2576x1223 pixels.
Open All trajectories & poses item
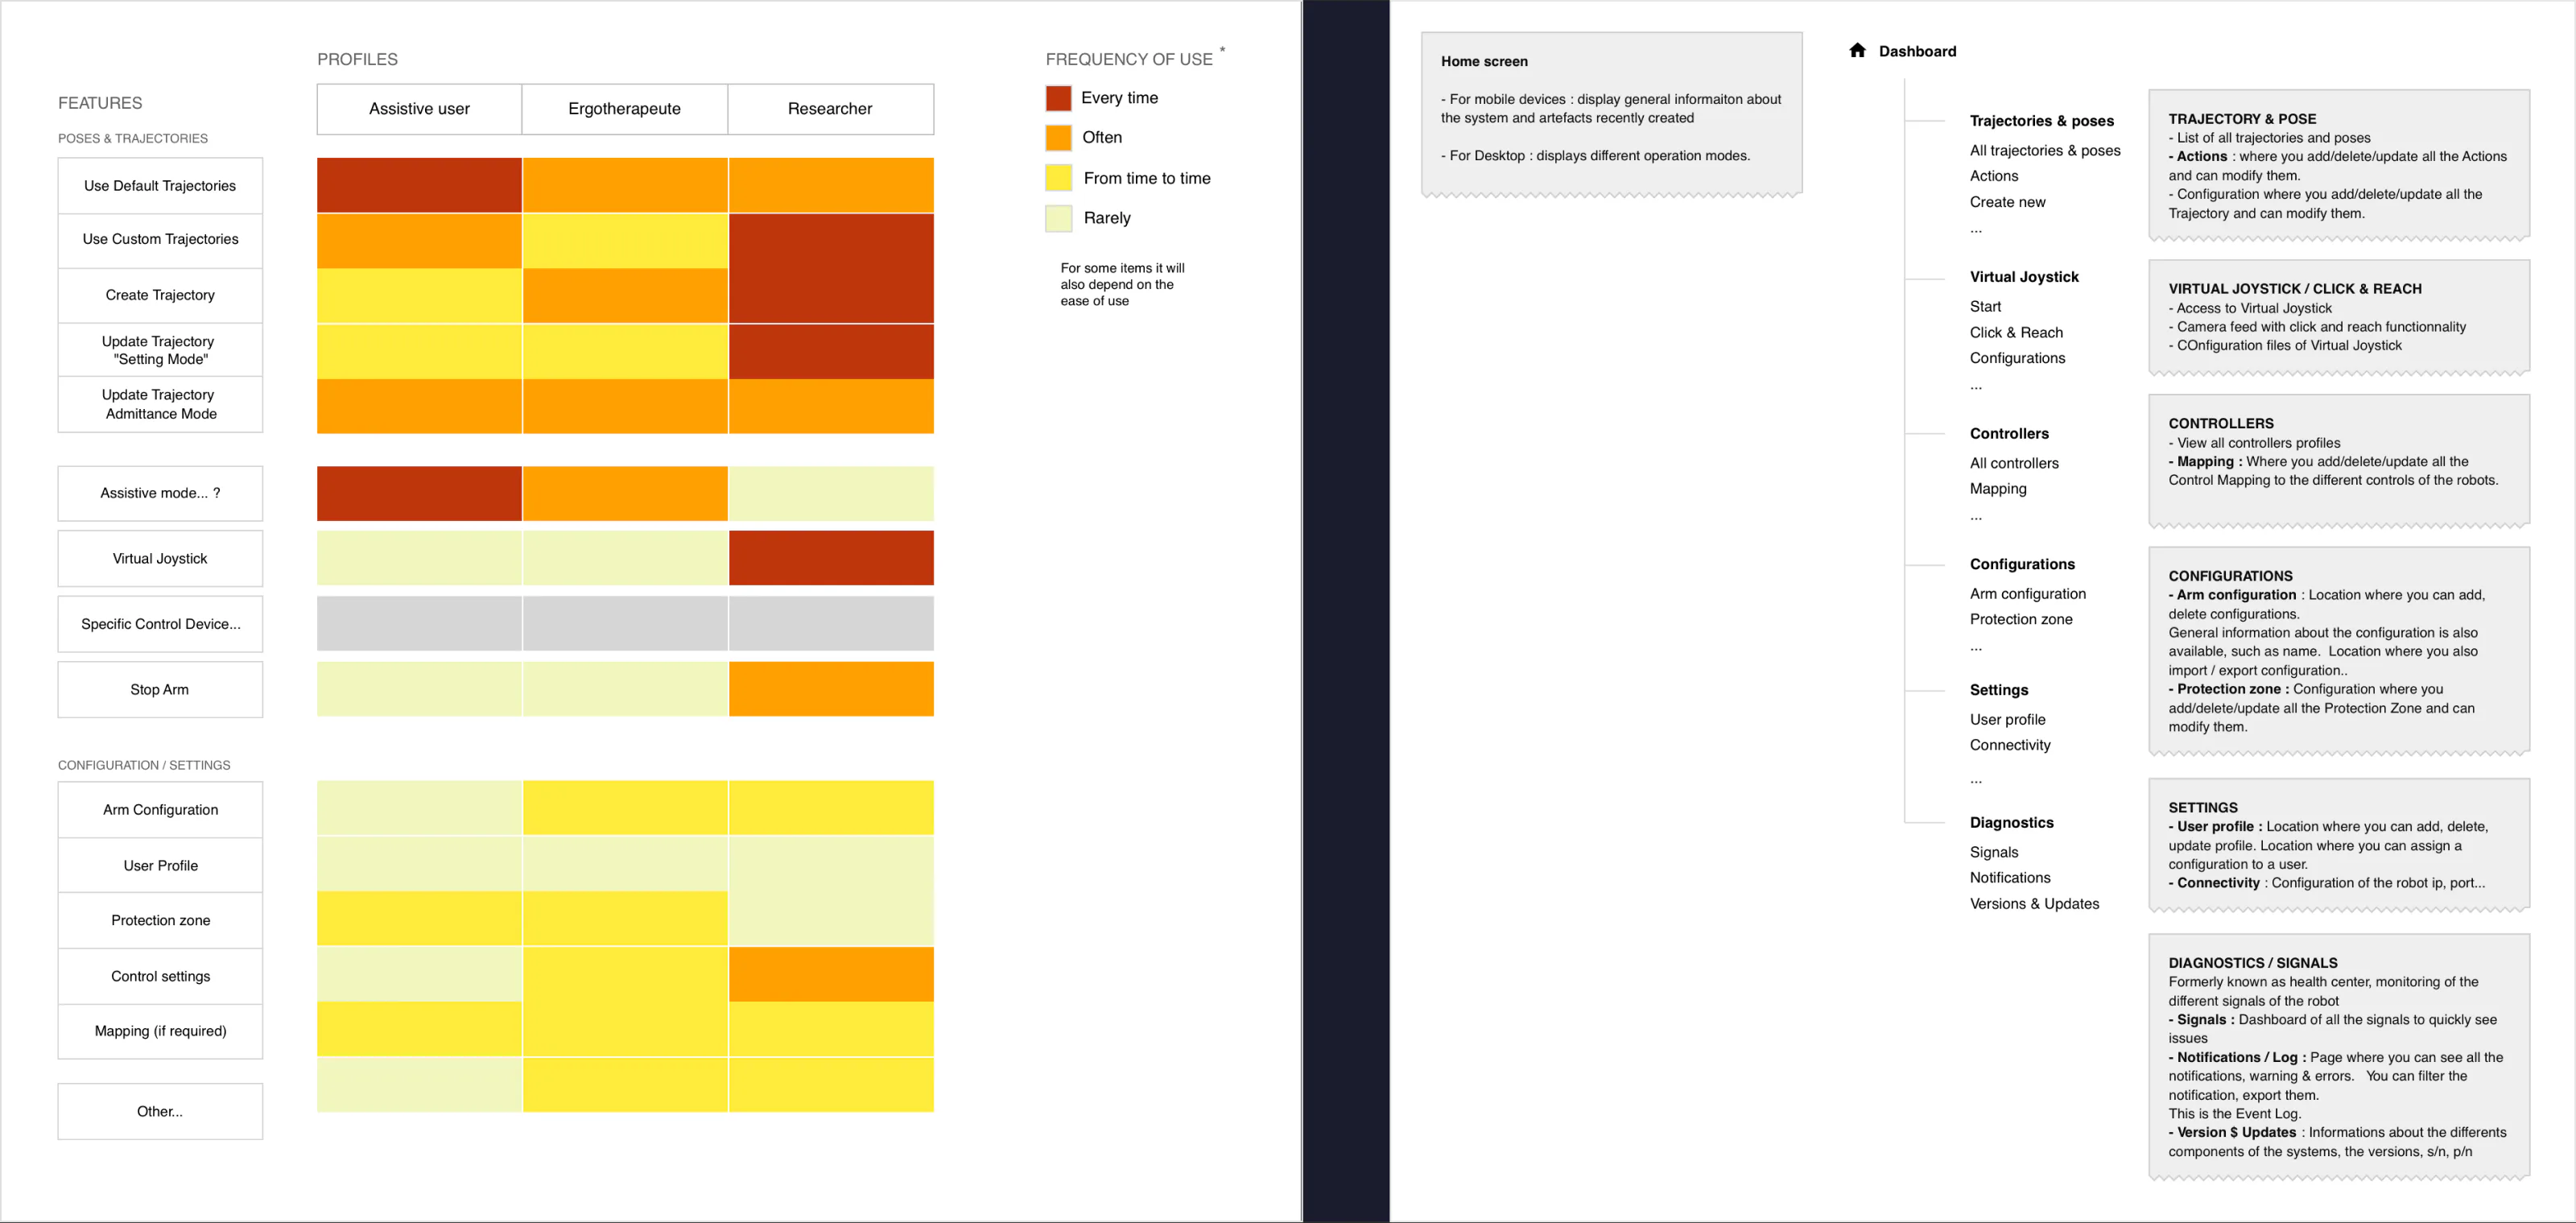click(x=2044, y=151)
